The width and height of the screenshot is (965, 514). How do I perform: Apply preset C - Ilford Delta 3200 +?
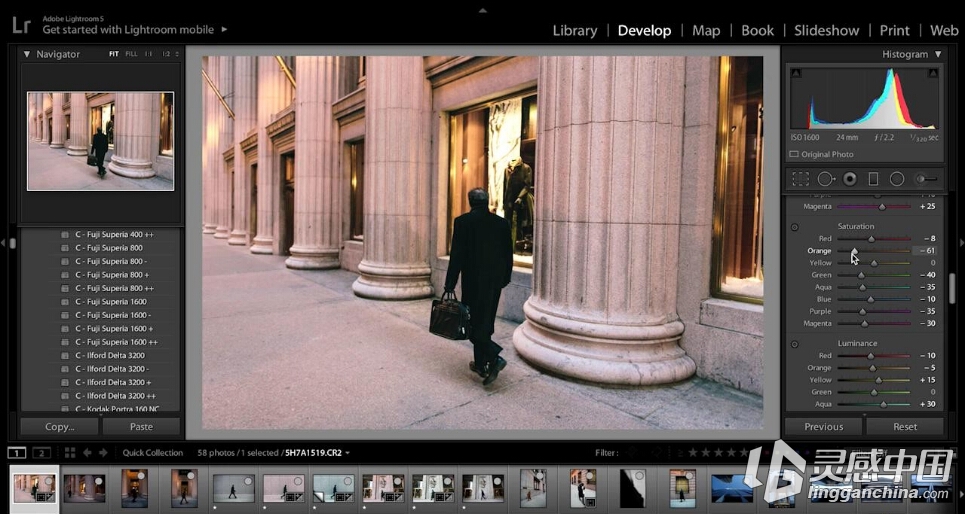click(112, 382)
